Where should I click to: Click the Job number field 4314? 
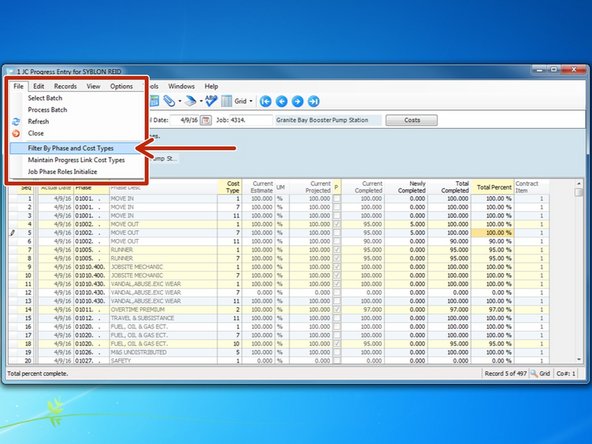[251, 120]
